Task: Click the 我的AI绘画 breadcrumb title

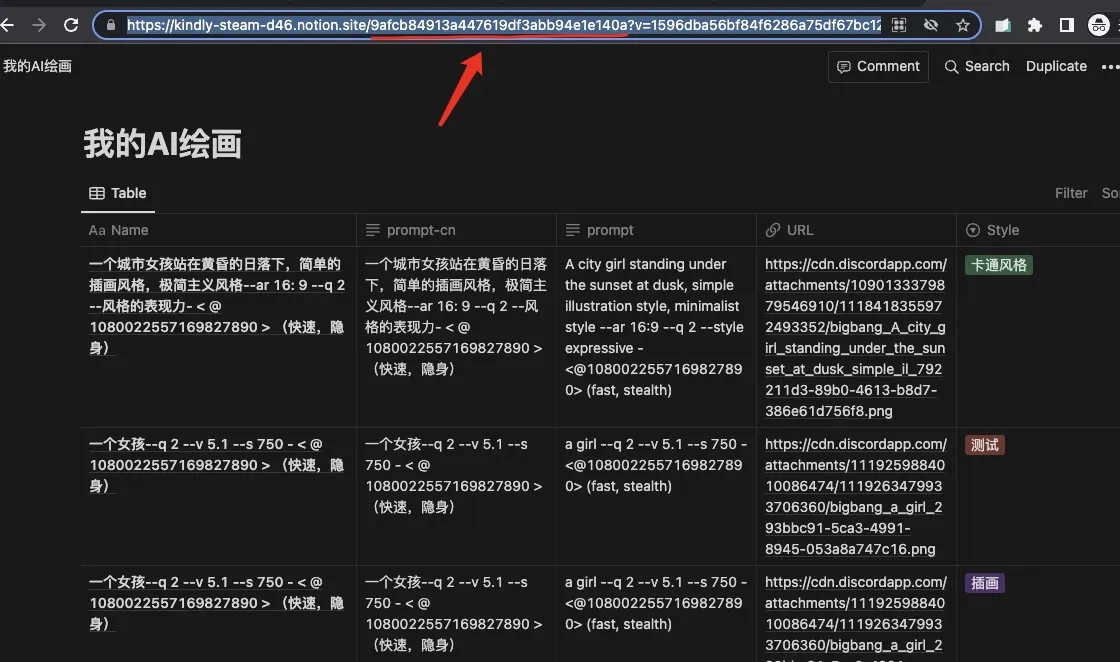Action: click(37, 67)
